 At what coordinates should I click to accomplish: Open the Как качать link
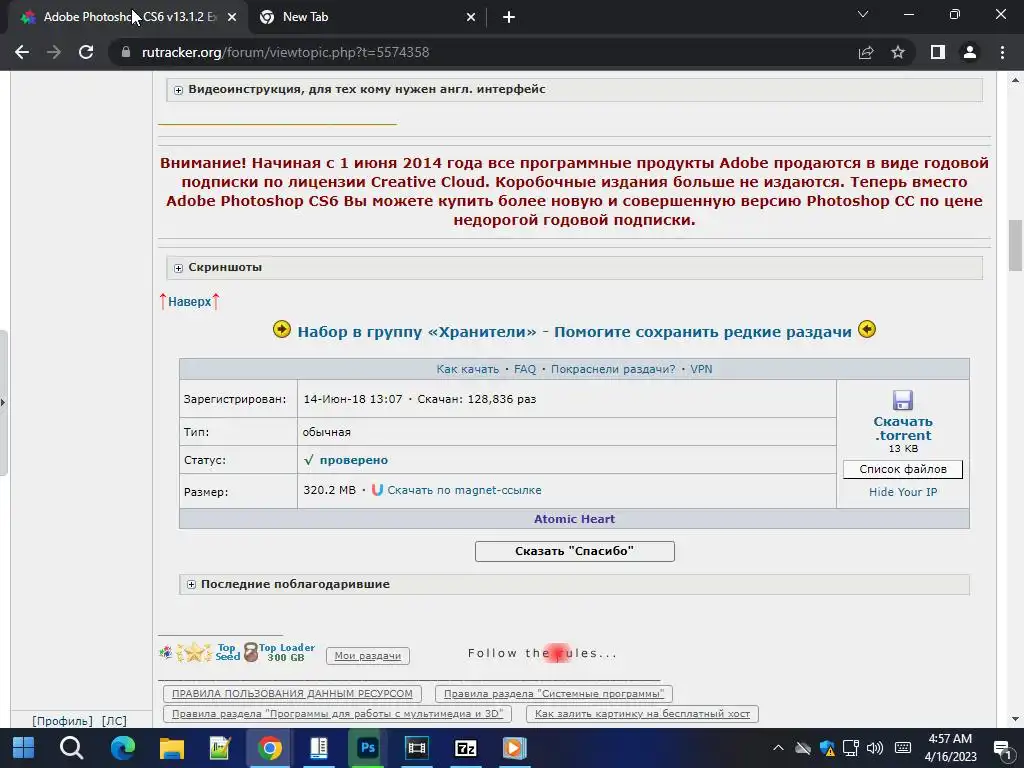[x=468, y=369]
